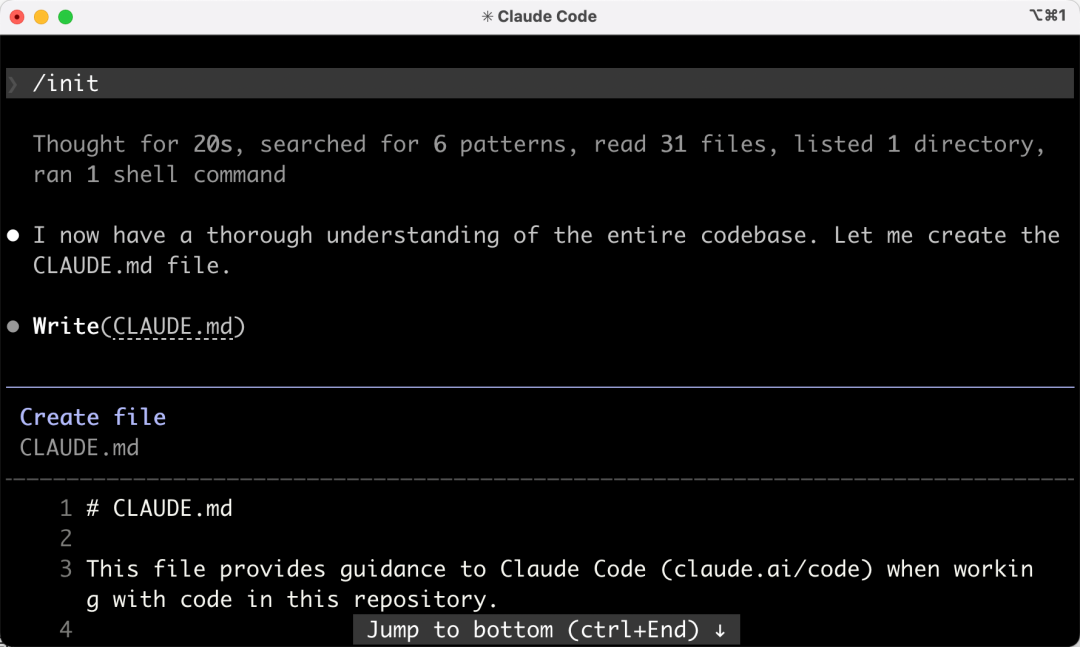The width and height of the screenshot is (1080, 647).
Task: Click the Claude Code window title text
Action: [x=547, y=17]
